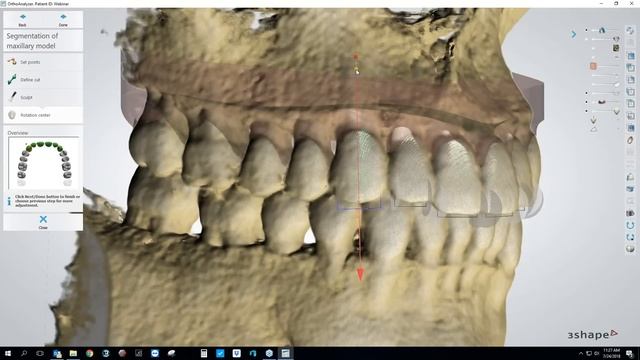
Task: Click the Done arrow button
Action: coord(63,19)
